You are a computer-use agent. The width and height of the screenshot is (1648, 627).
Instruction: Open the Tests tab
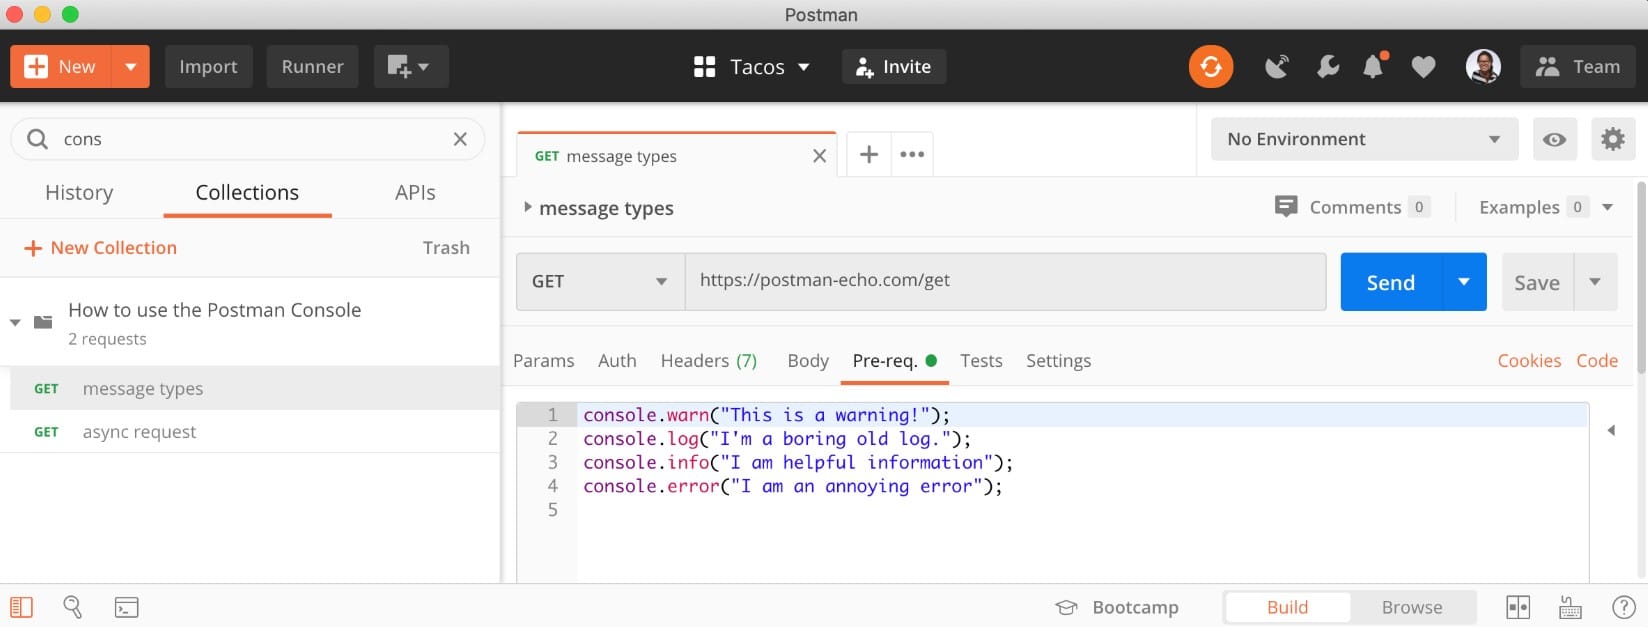981,361
